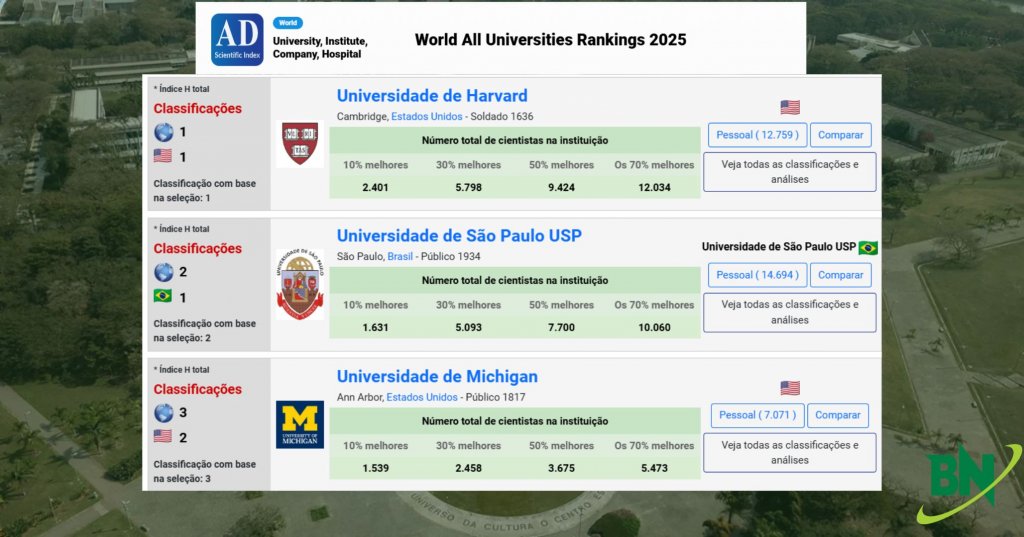Click USP 70% melhores value 10.060
This screenshot has height=537, width=1024.
654,327
